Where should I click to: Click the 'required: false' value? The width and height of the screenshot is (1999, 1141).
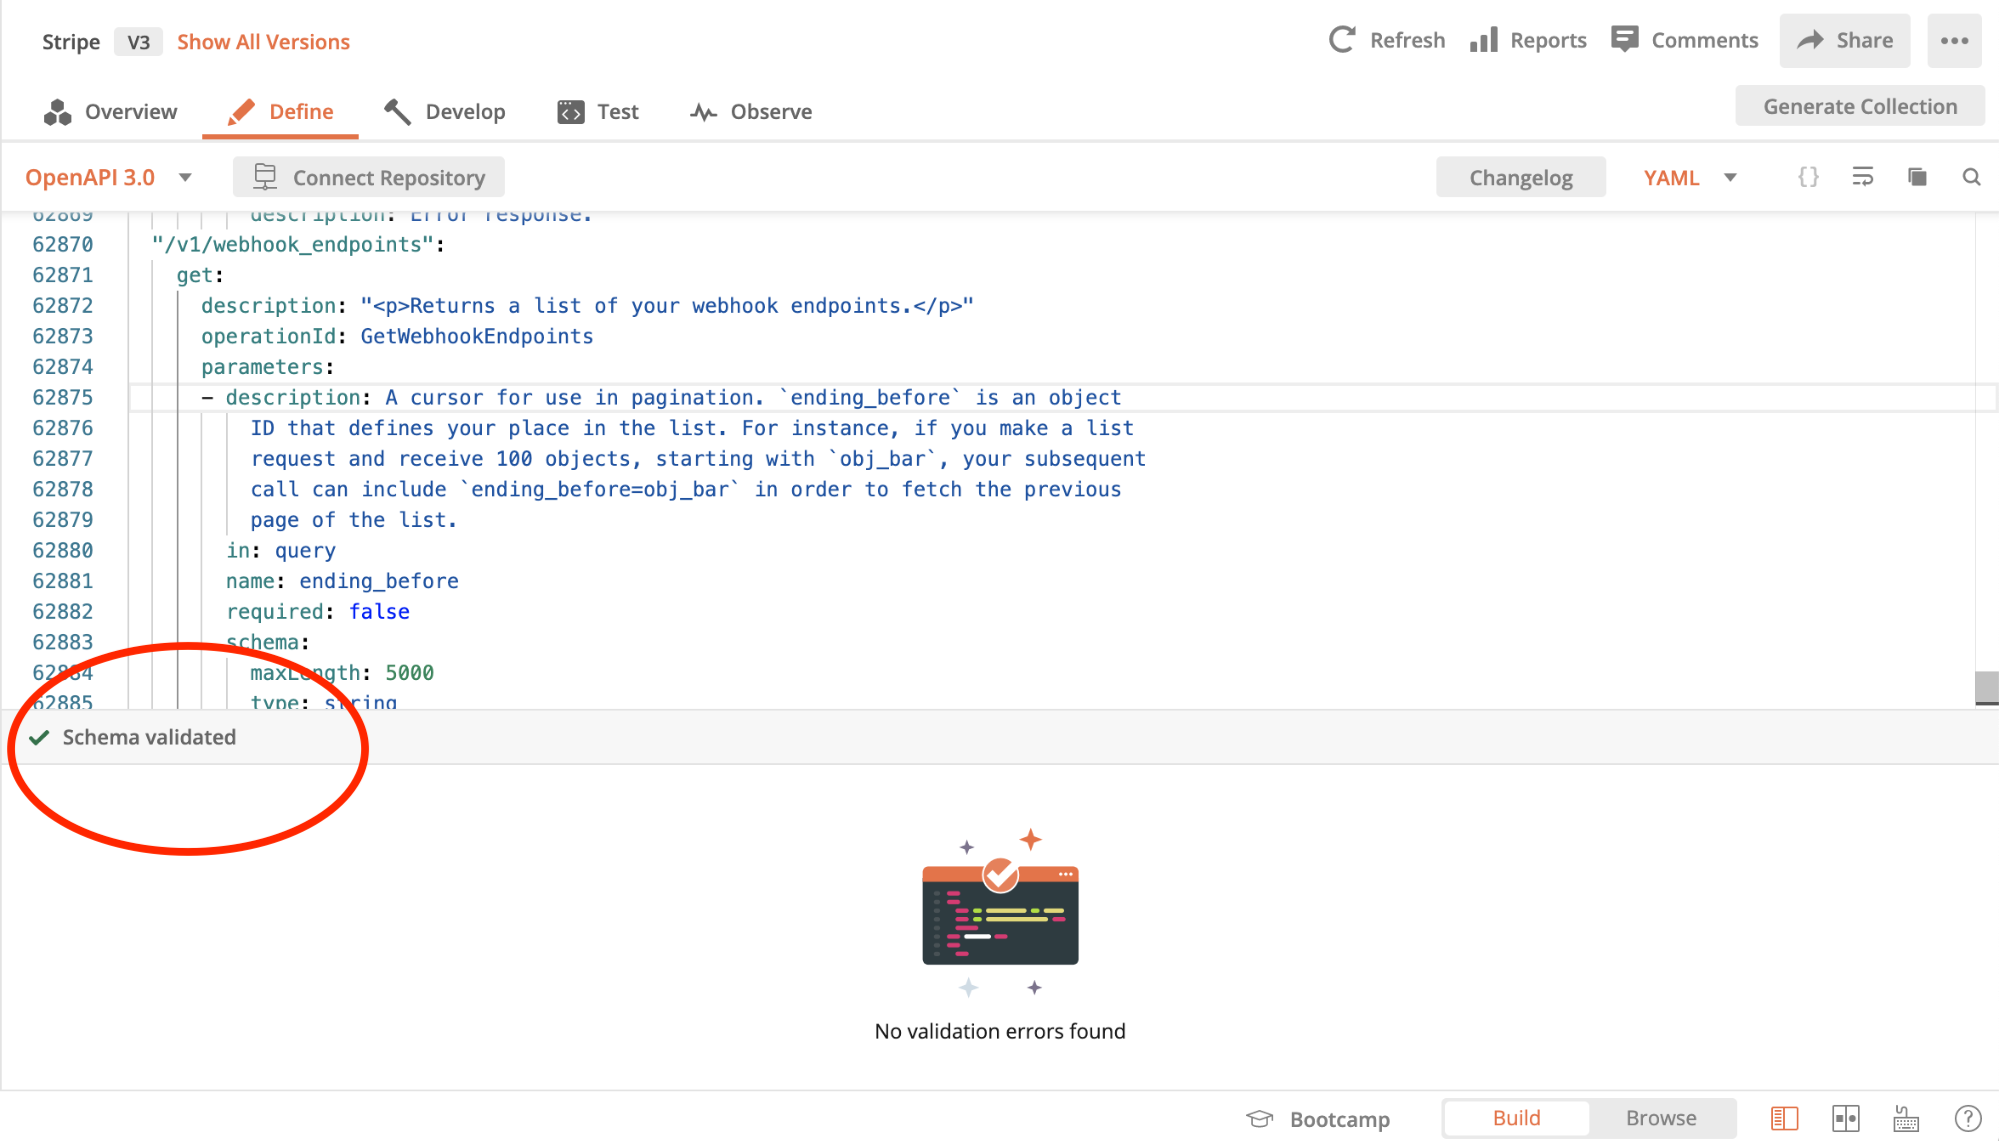(x=379, y=612)
